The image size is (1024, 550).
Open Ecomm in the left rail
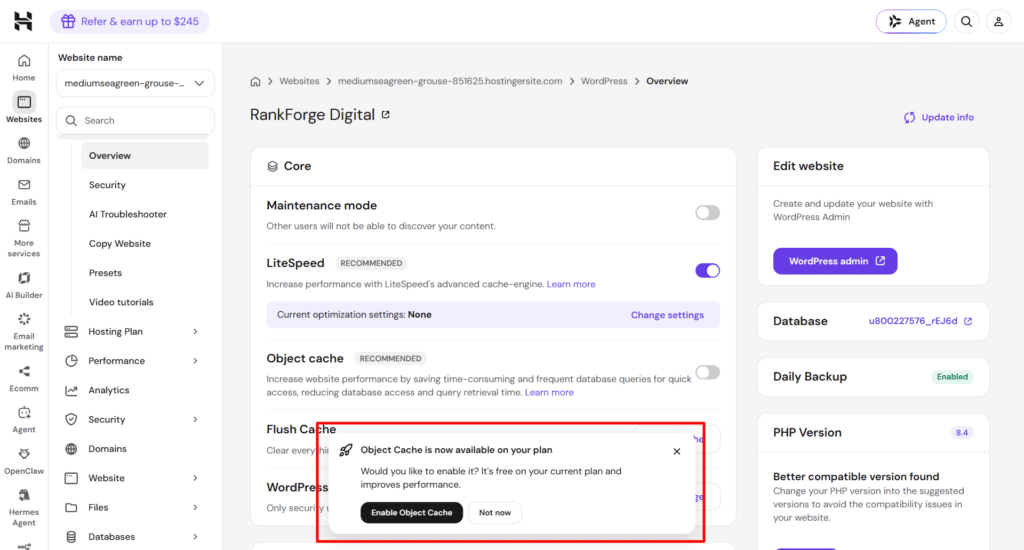(x=24, y=379)
